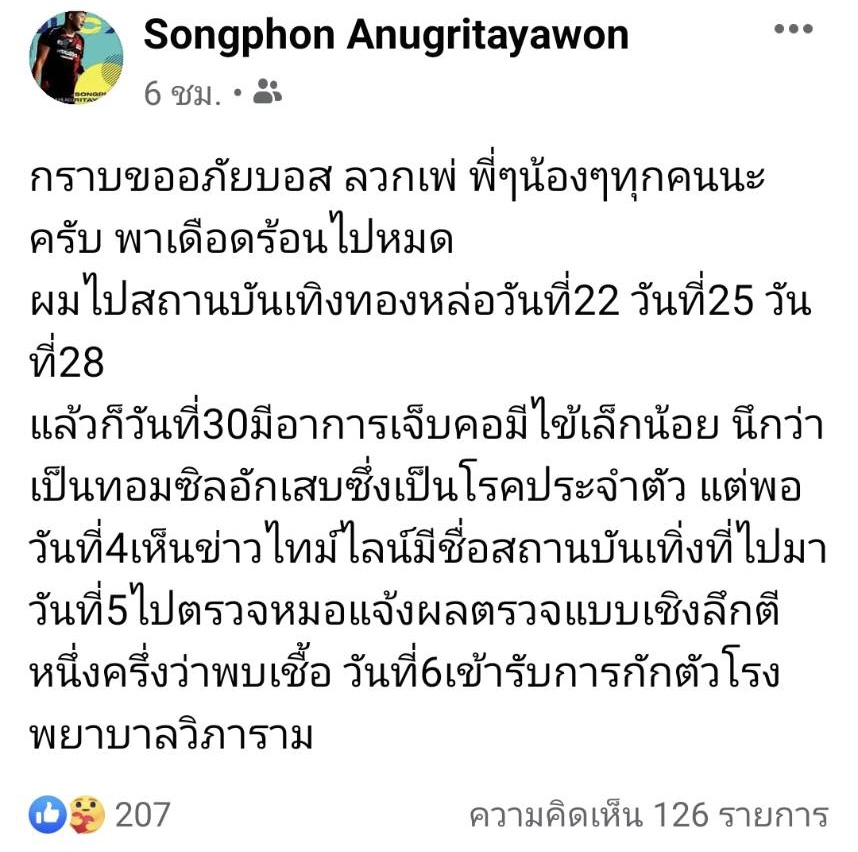This screenshot has height=852, width=858.
Task: Click the friends audience icon
Action: tap(267, 91)
